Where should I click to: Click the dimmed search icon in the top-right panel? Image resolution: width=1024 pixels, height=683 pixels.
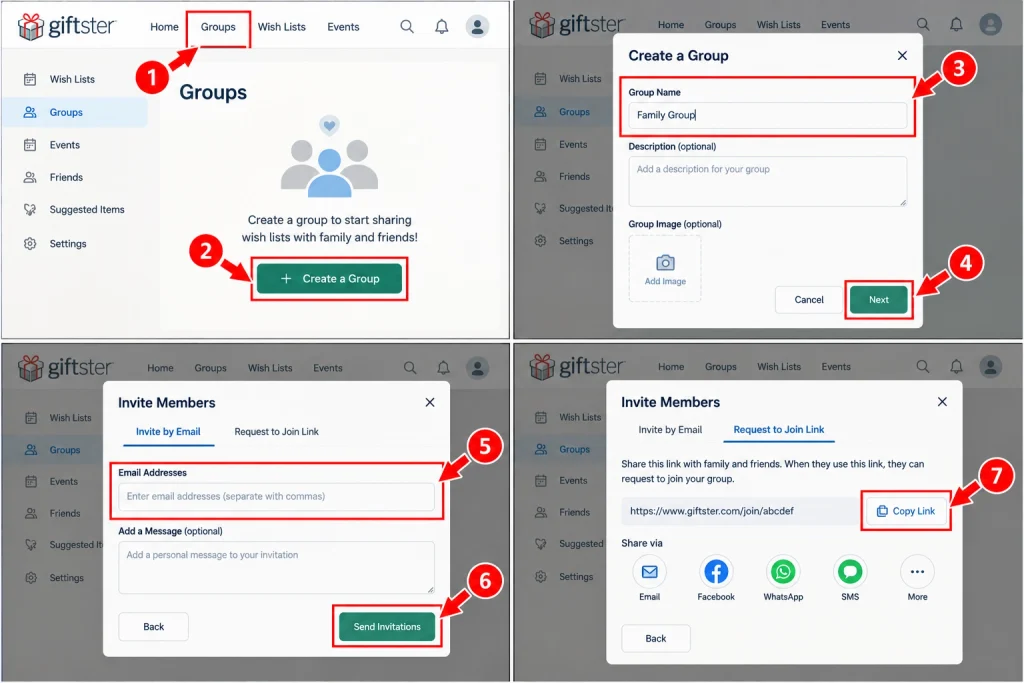pos(923,24)
